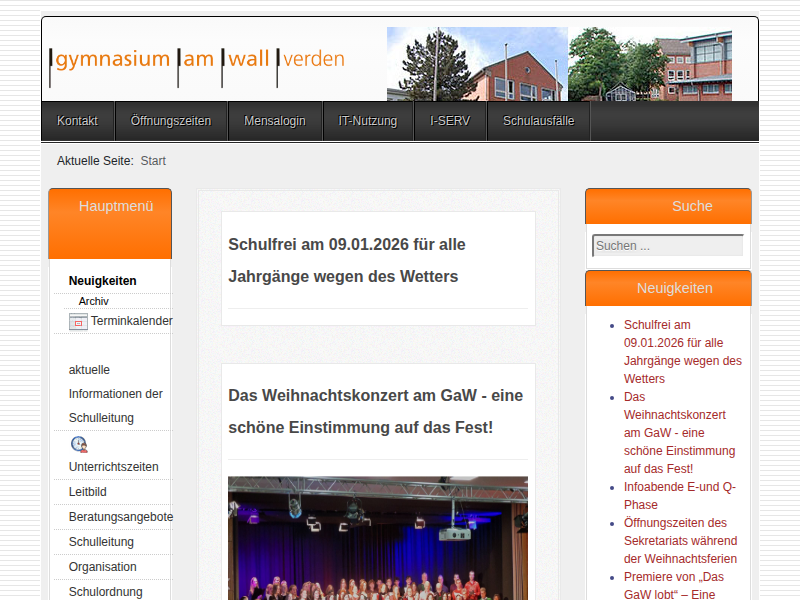Open the Archiv submenu entry
The image size is (800, 600).
(x=94, y=301)
